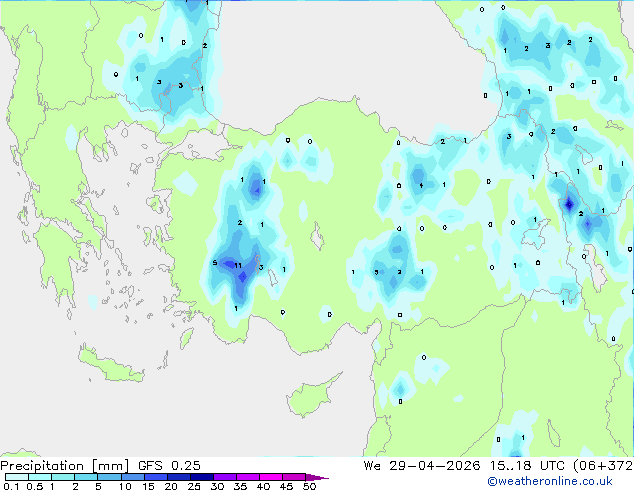Select the 30–35 mm purple legend swatch

pyautogui.click(x=224, y=477)
